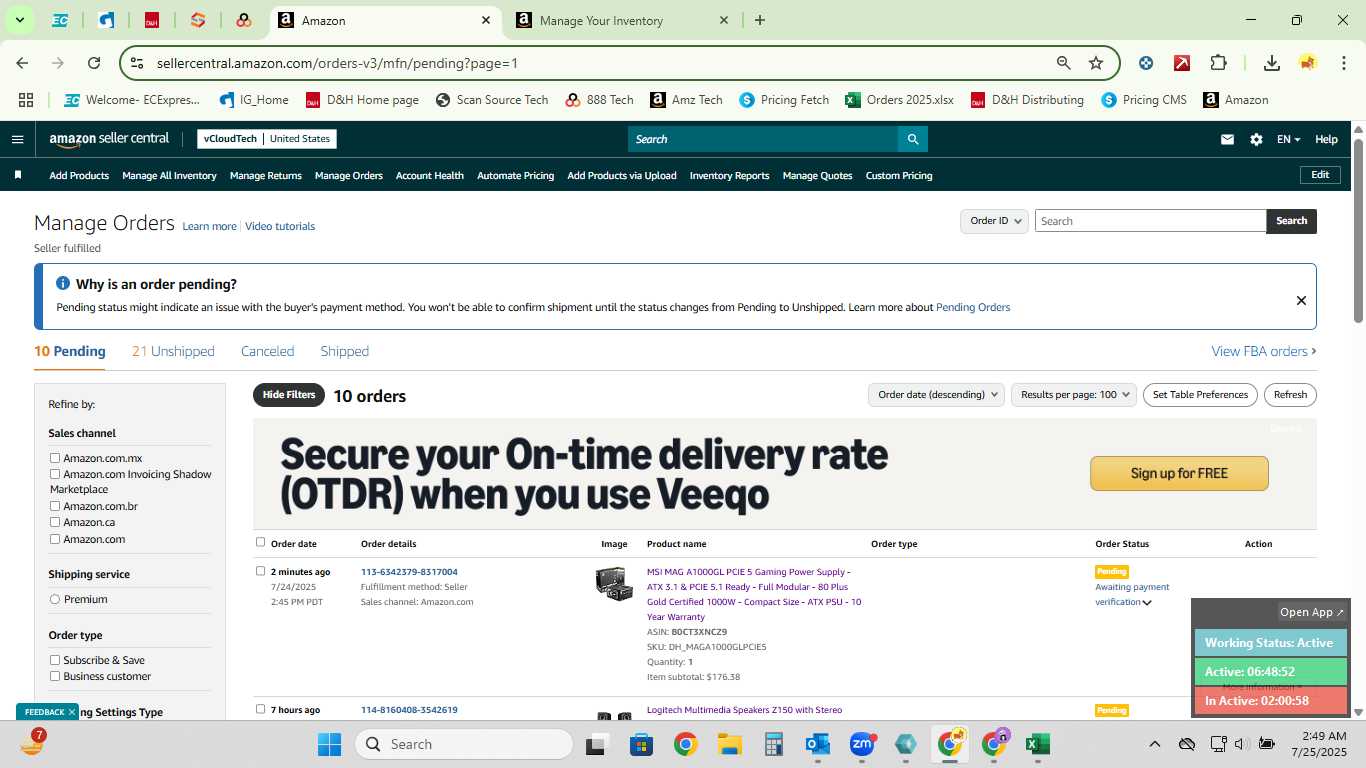Screen dimensions: 1366x768
Task: Click the Amazon Seller Central logo
Action: 109,139
